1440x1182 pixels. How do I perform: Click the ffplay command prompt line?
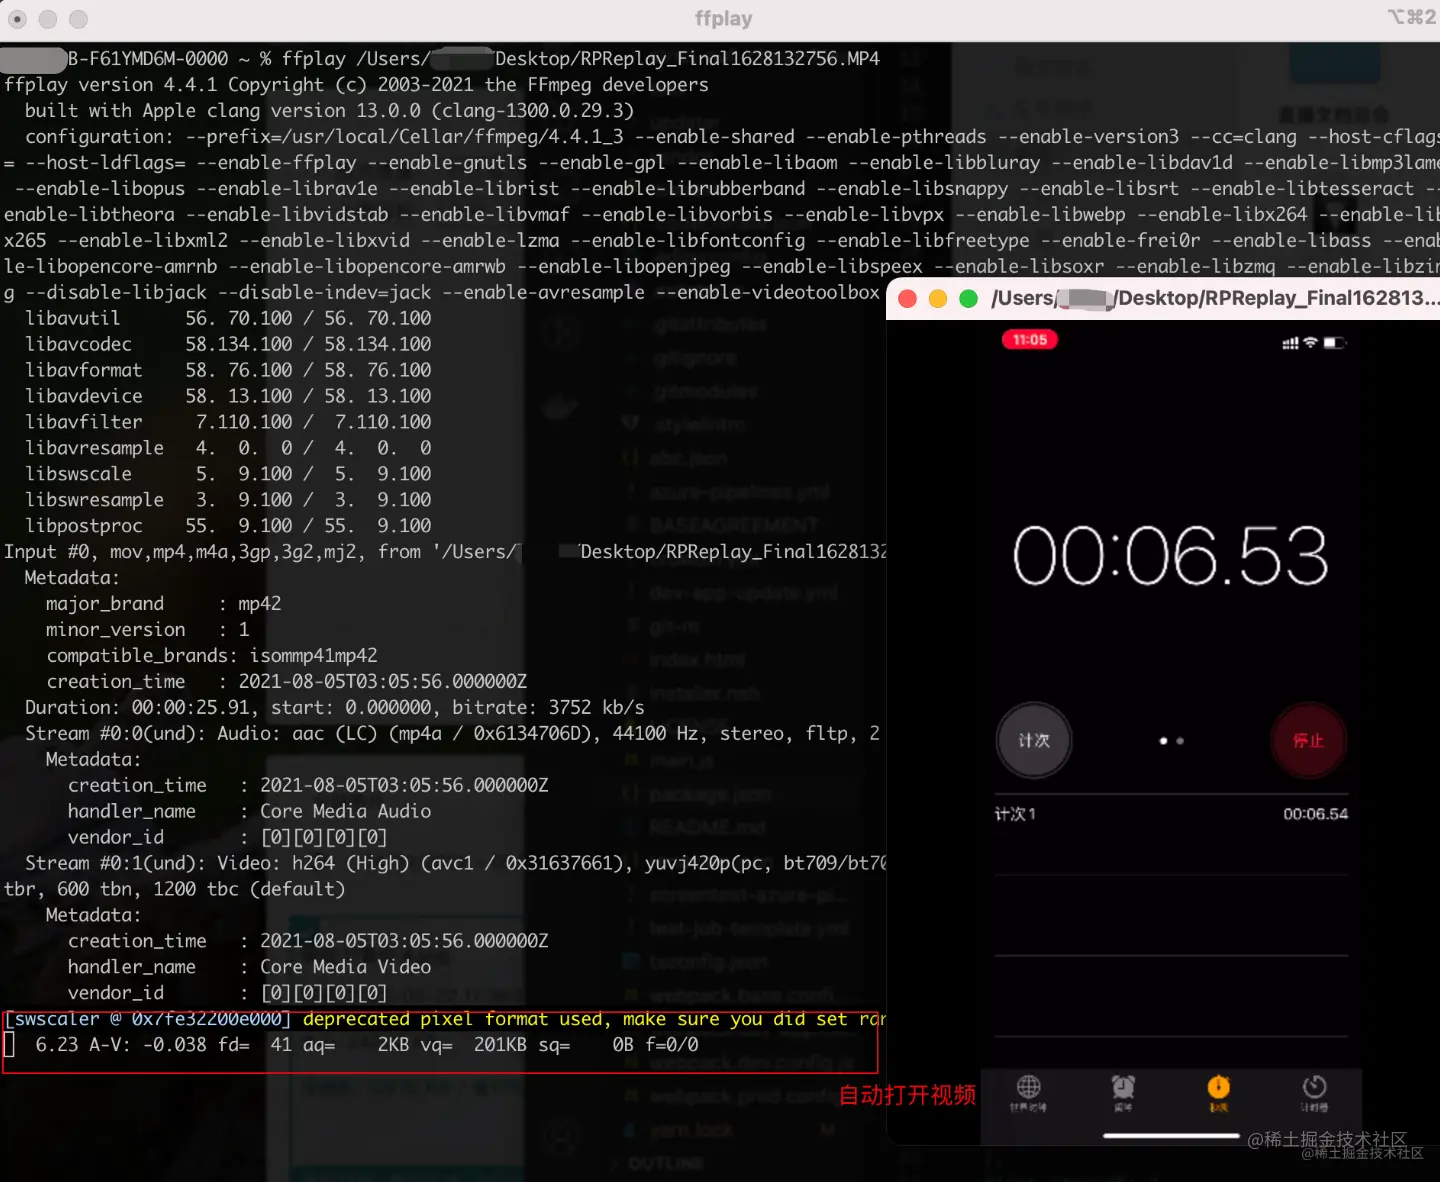click(441, 59)
